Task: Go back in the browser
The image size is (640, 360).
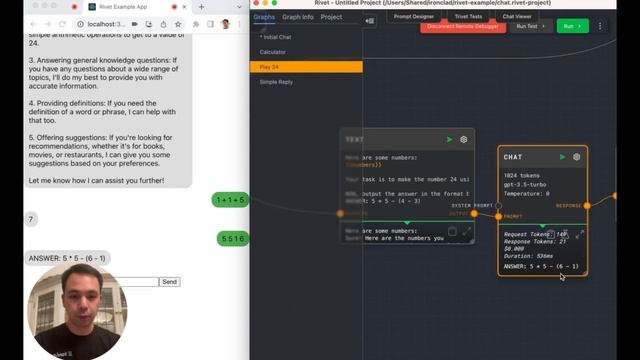Action: click(33, 24)
